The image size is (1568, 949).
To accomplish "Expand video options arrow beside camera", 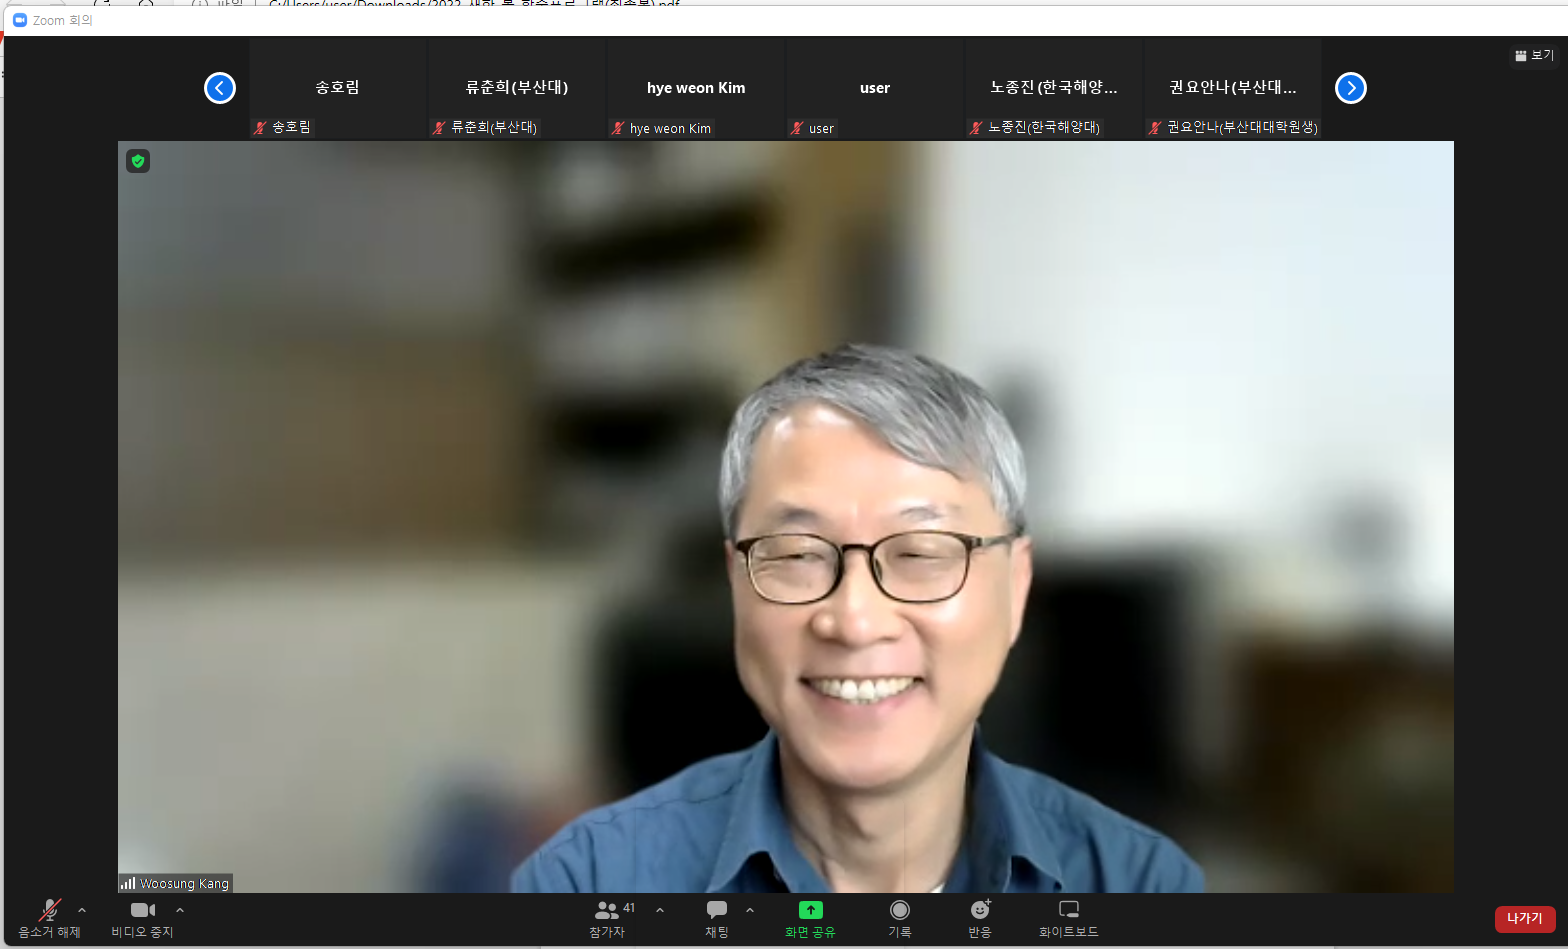I will (x=180, y=910).
